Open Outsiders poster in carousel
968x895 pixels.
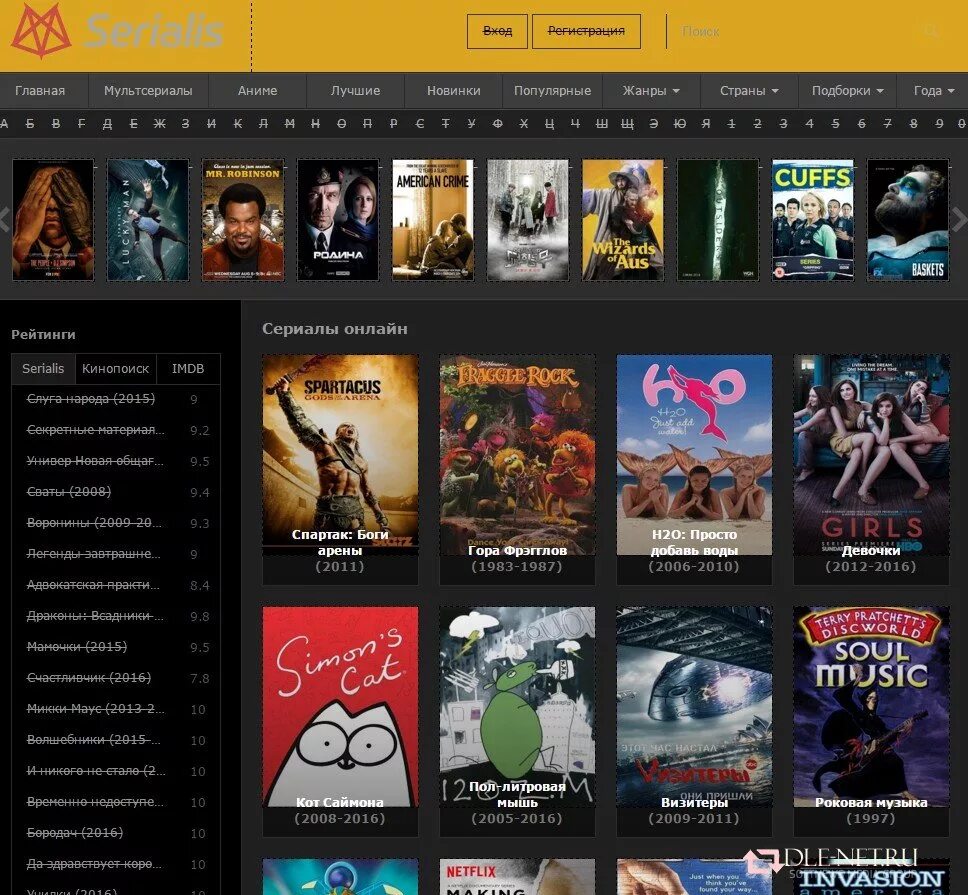click(719, 220)
